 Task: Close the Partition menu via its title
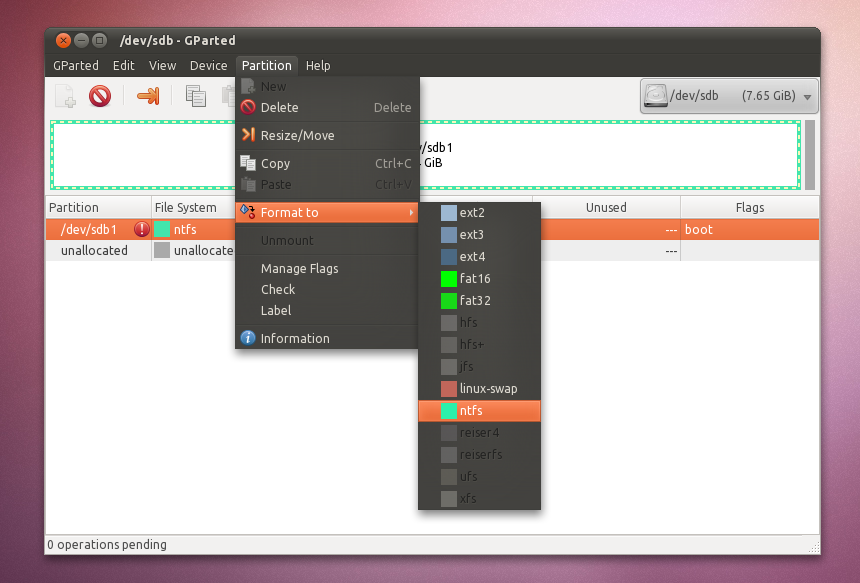267,65
